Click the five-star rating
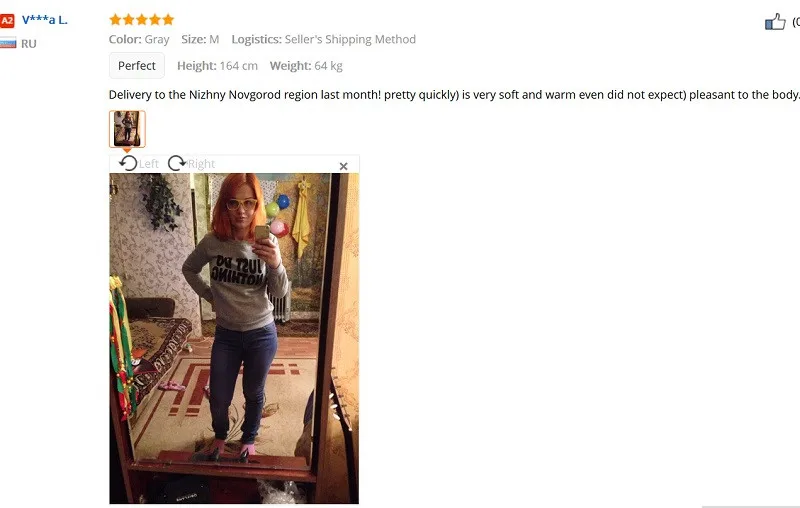Viewport: 800px width, 508px height. [x=142, y=20]
